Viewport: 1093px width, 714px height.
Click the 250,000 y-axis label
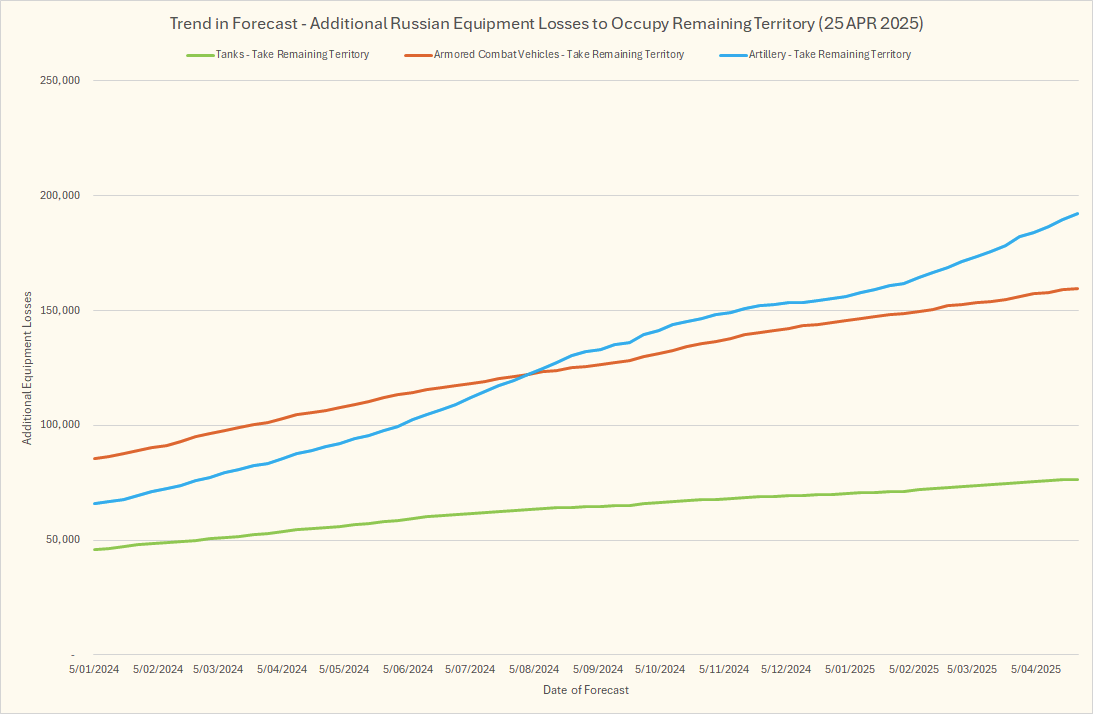pyautogui.click(x=60, y=81)
